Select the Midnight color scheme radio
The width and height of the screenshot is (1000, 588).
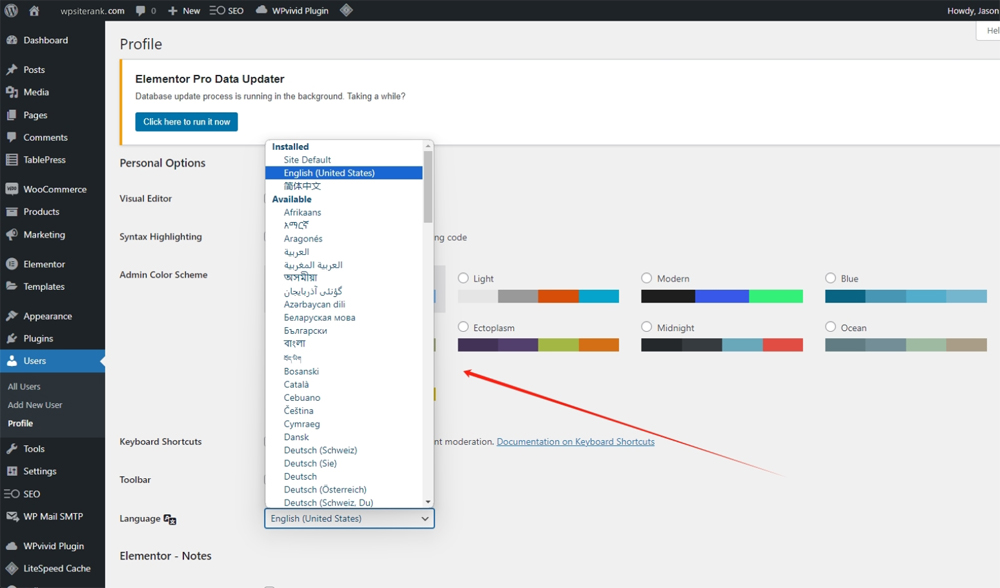click(647, 327)
